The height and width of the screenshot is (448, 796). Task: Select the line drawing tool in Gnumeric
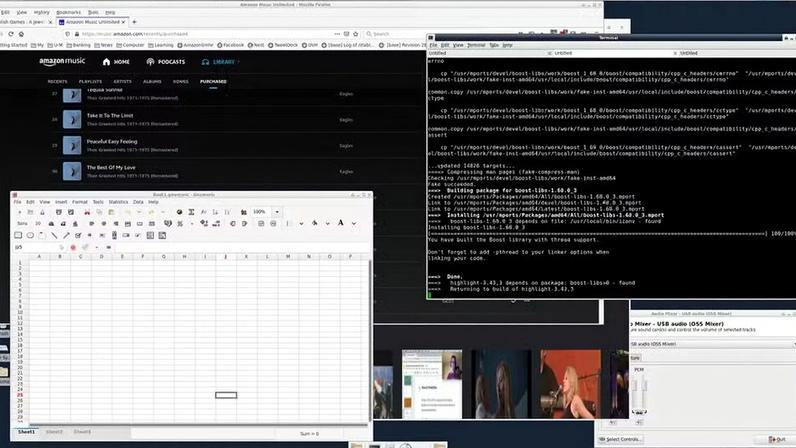54,235
